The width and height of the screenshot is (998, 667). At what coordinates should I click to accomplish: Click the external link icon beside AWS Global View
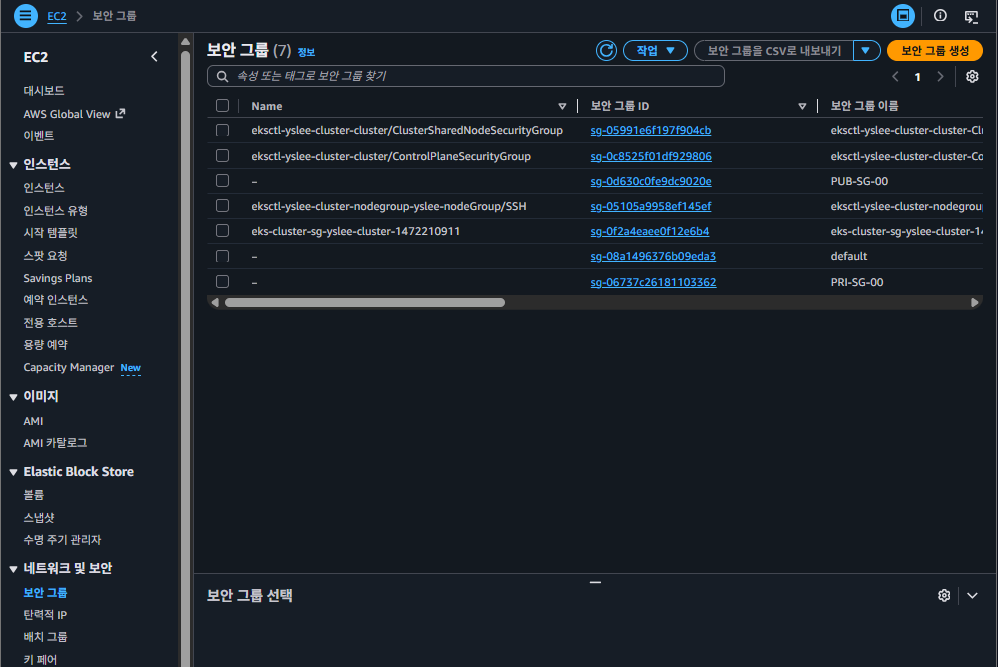point(120,113)
